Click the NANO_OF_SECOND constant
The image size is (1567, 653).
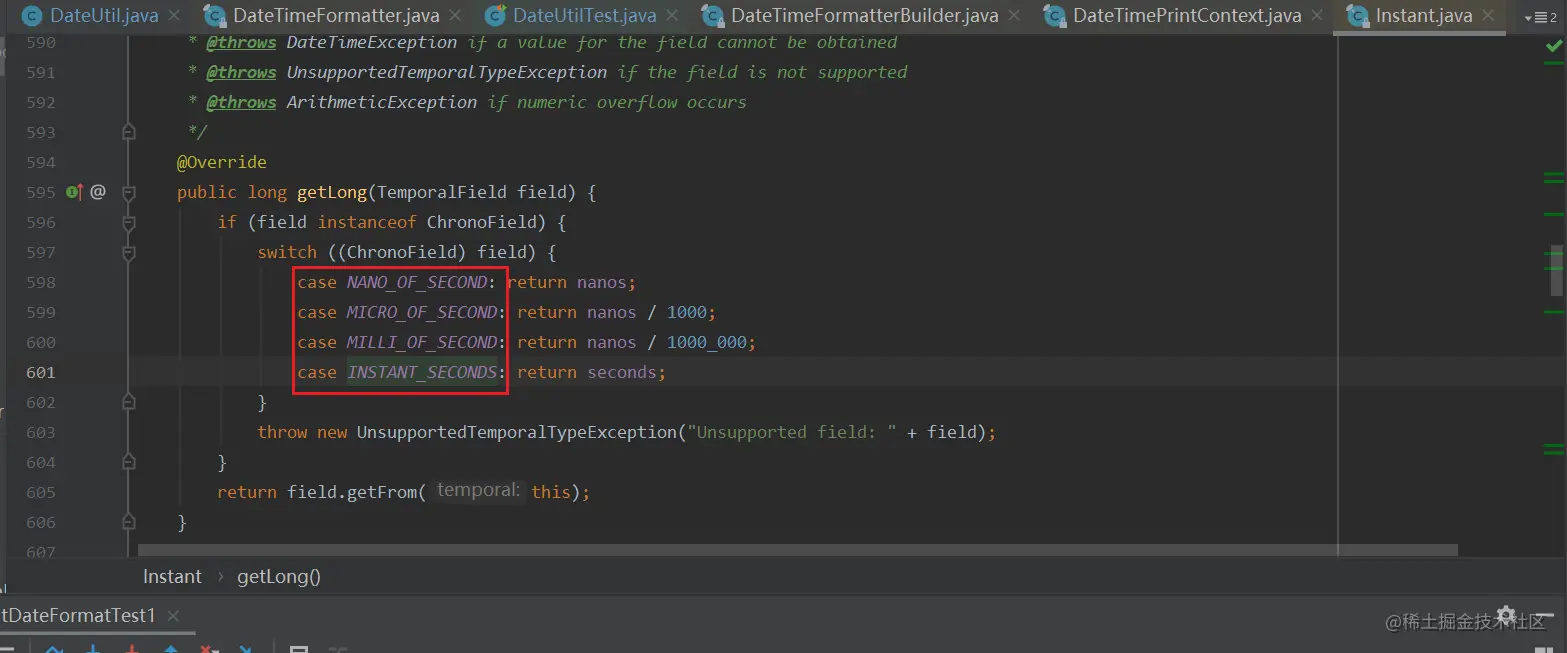point(416,282)
